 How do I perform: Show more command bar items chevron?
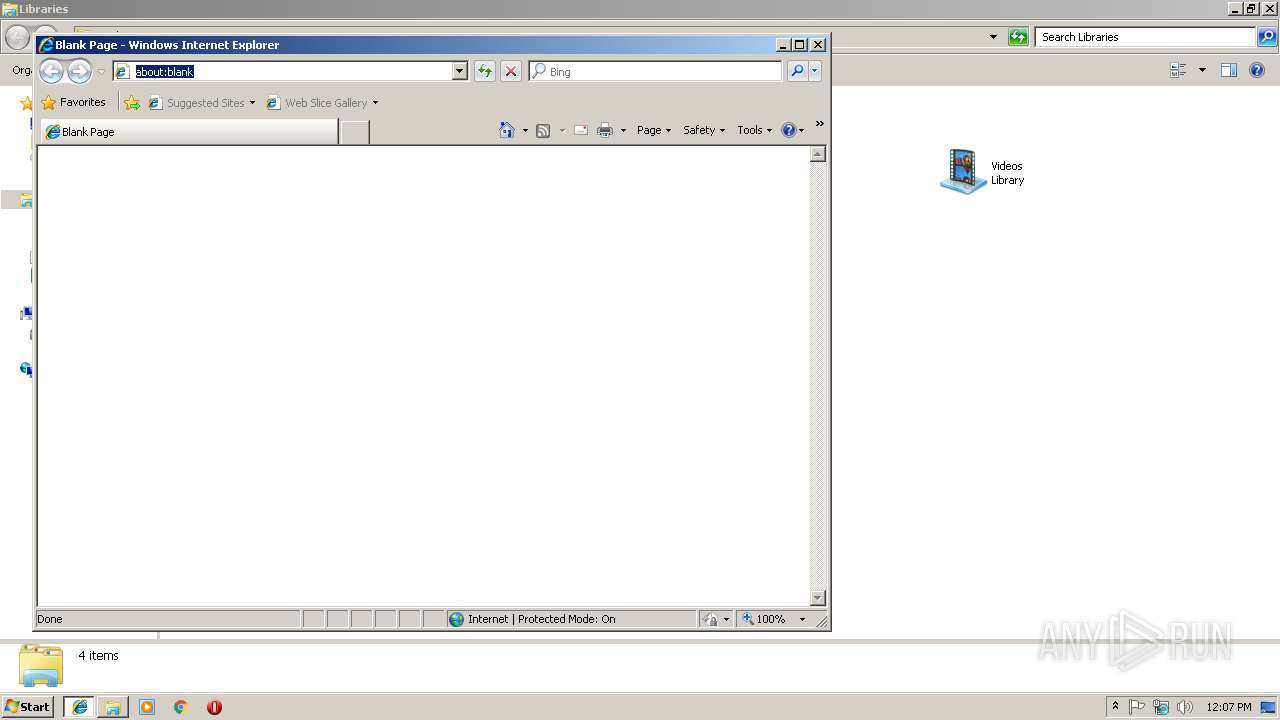[819, 124]
